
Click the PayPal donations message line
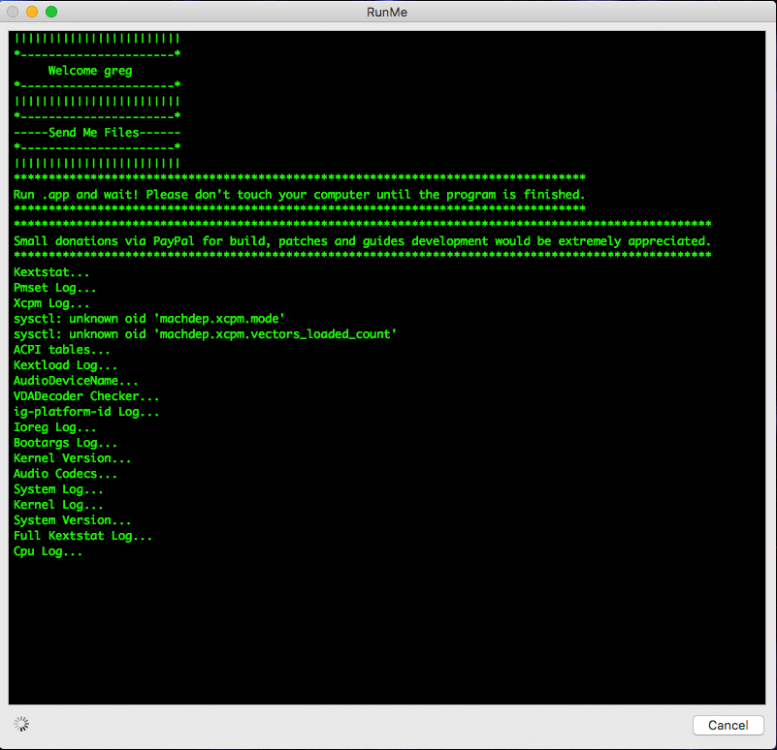pos(362,241)
